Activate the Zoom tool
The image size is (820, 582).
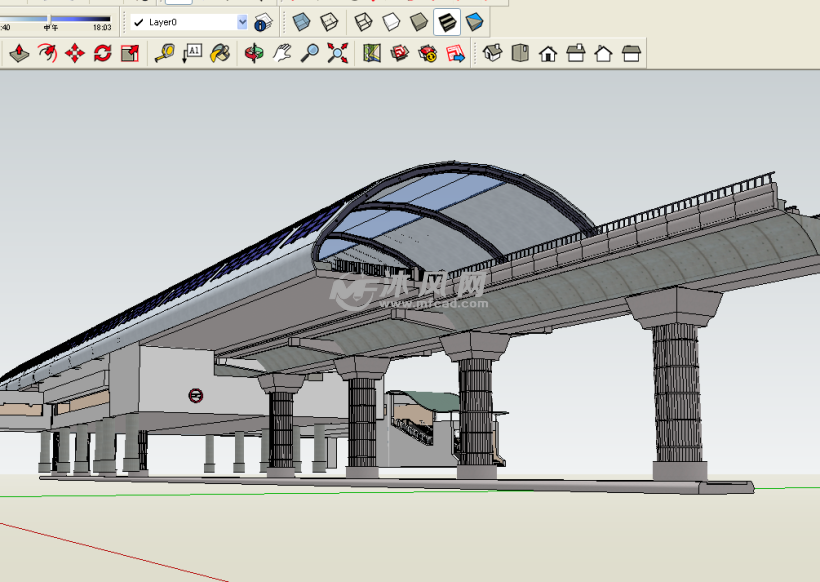[311, 55]
